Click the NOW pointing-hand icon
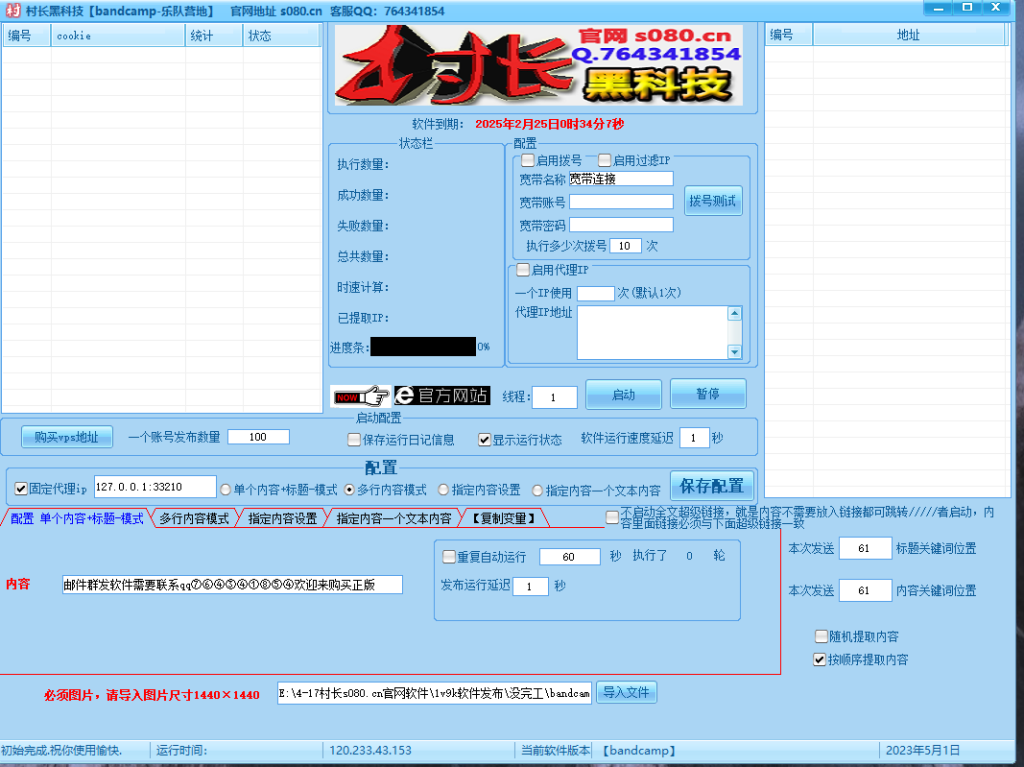This screenshot has width=1024, height=767. click(x=360, y=395)
